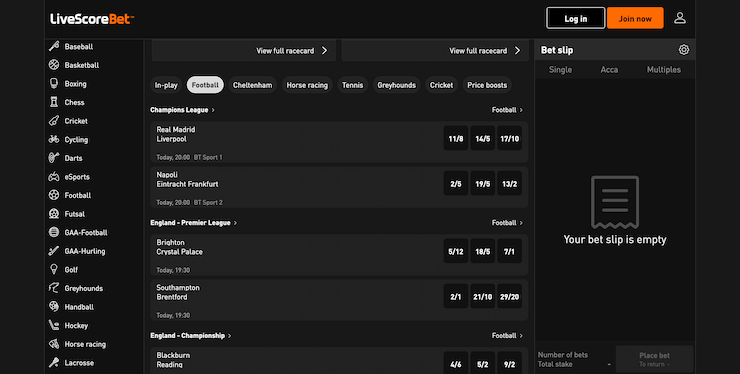Switch bet slip to Acca tab

[x=609, y=69]
